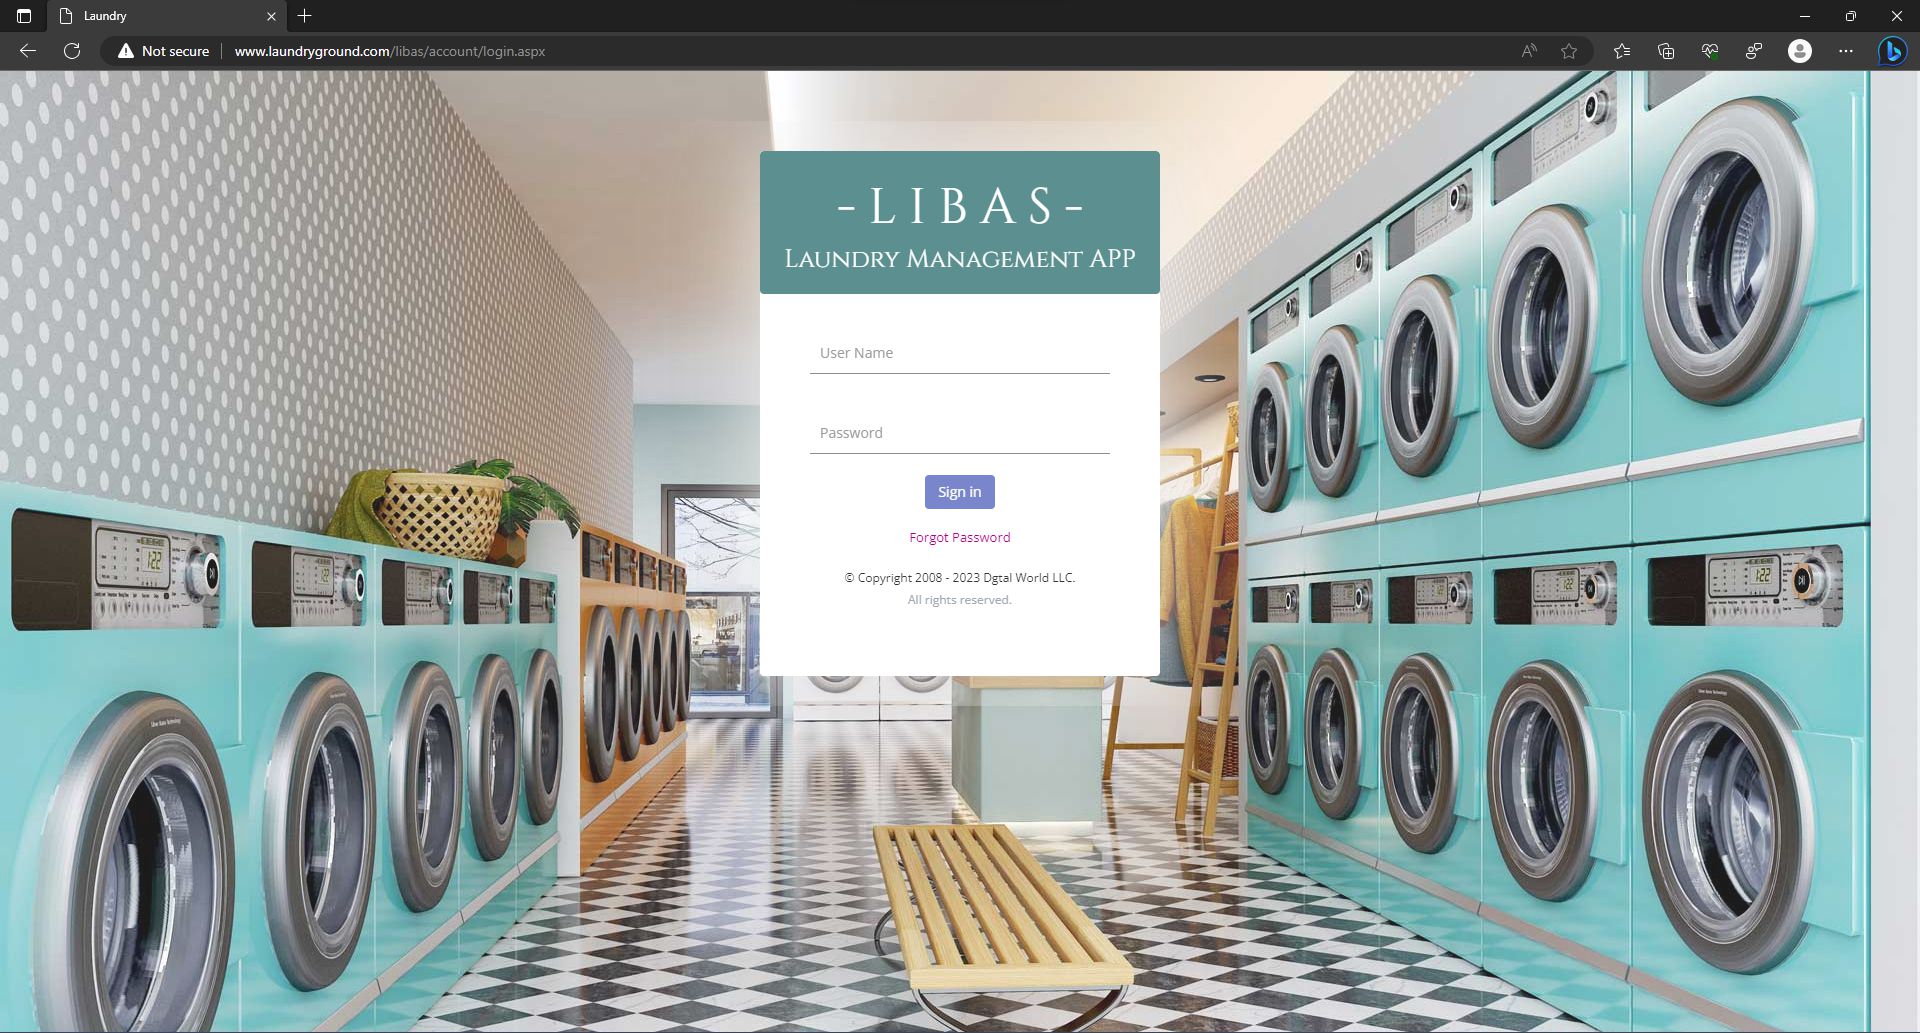The width and height of the screenshot is (1920, 1033).
Task: Click the User Name field
Action: [960, 353]
